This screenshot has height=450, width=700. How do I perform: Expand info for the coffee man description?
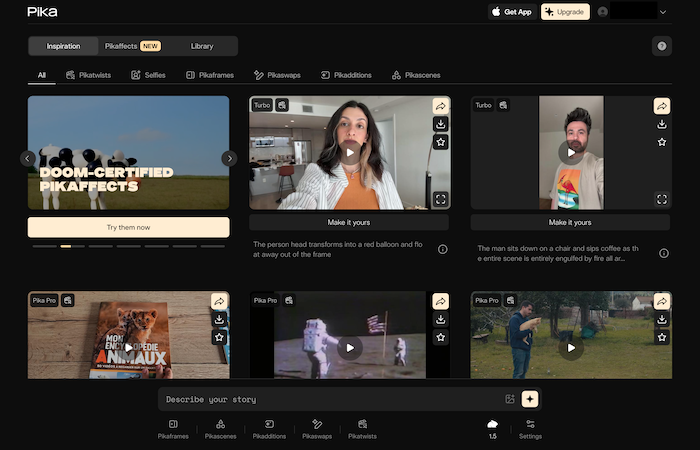point(663,253)
